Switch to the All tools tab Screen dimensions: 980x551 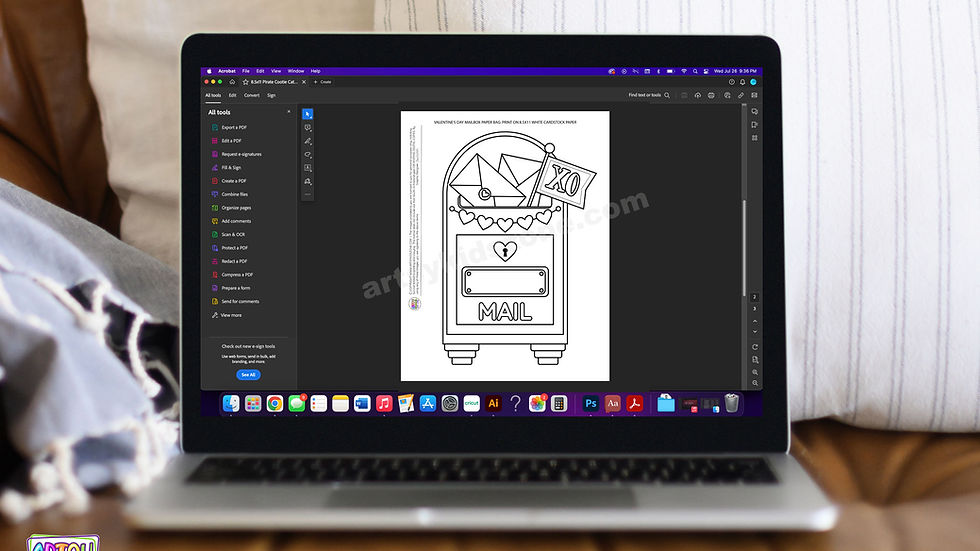pyautogui.click(x=213, y=96)
